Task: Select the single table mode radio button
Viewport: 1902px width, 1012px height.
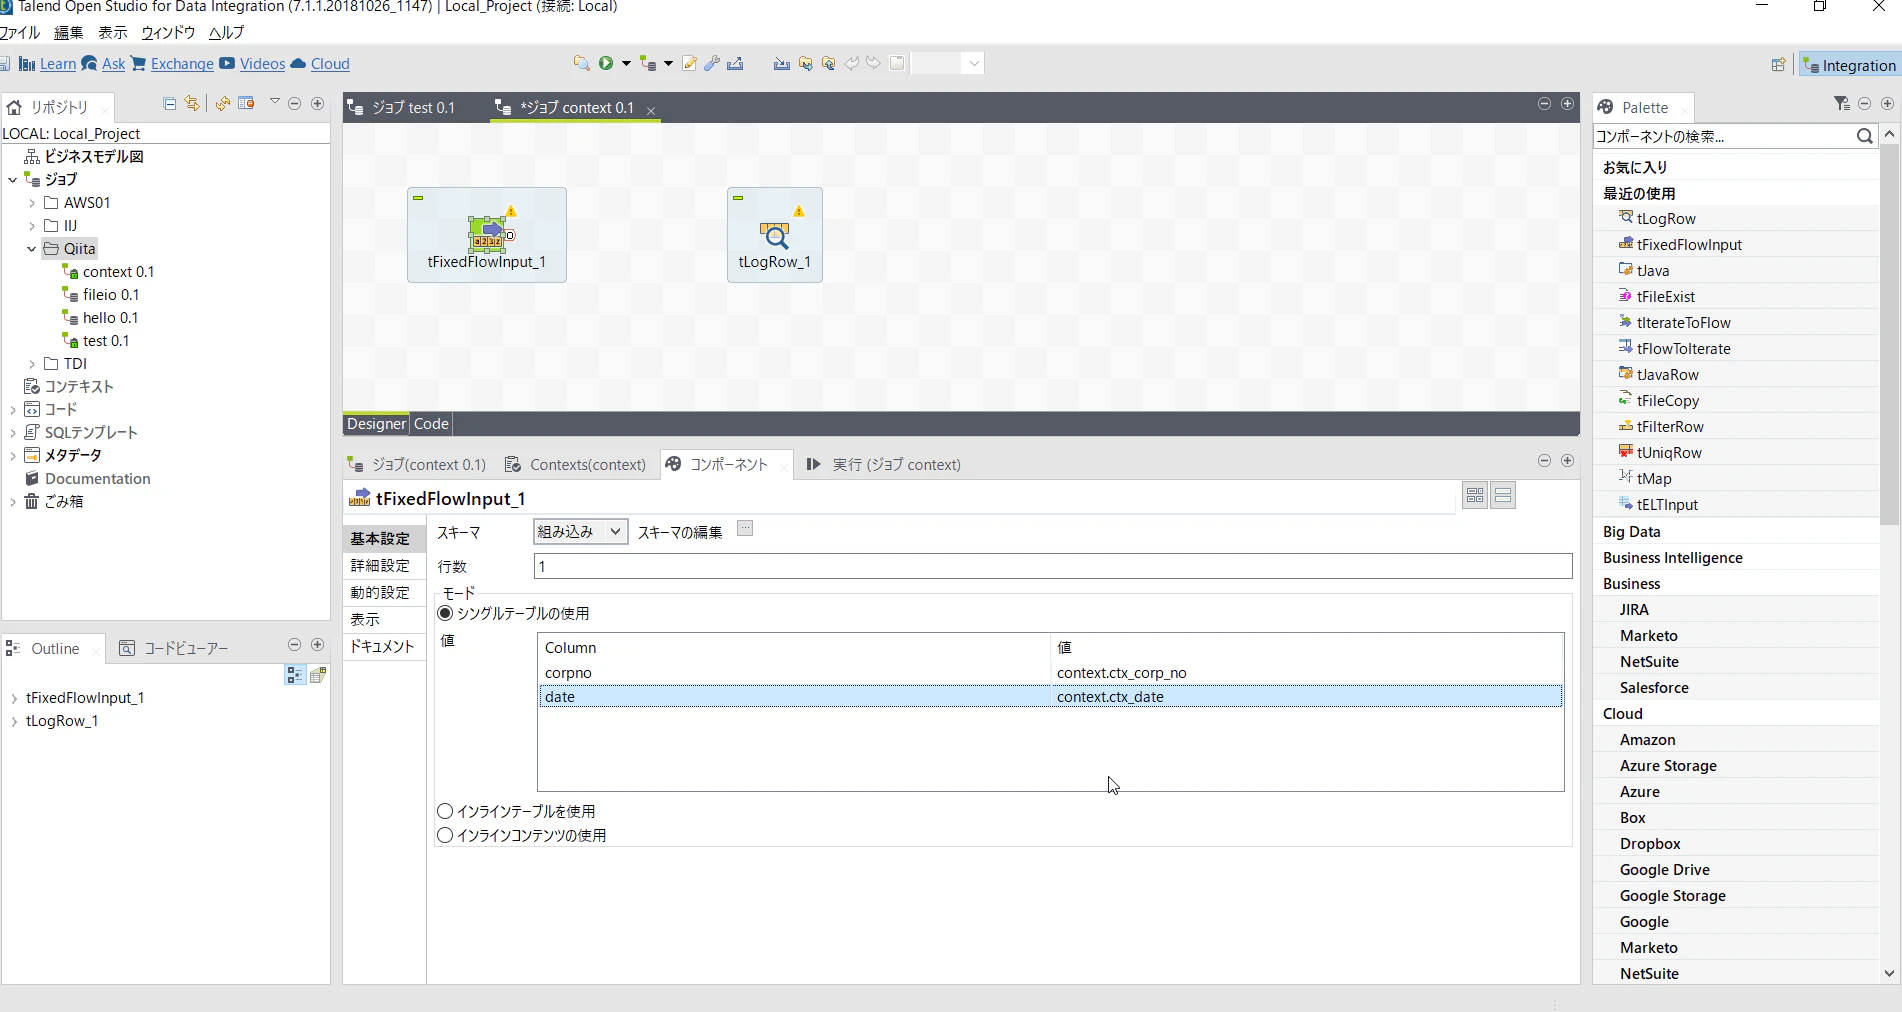Action: tap(445, 613)
